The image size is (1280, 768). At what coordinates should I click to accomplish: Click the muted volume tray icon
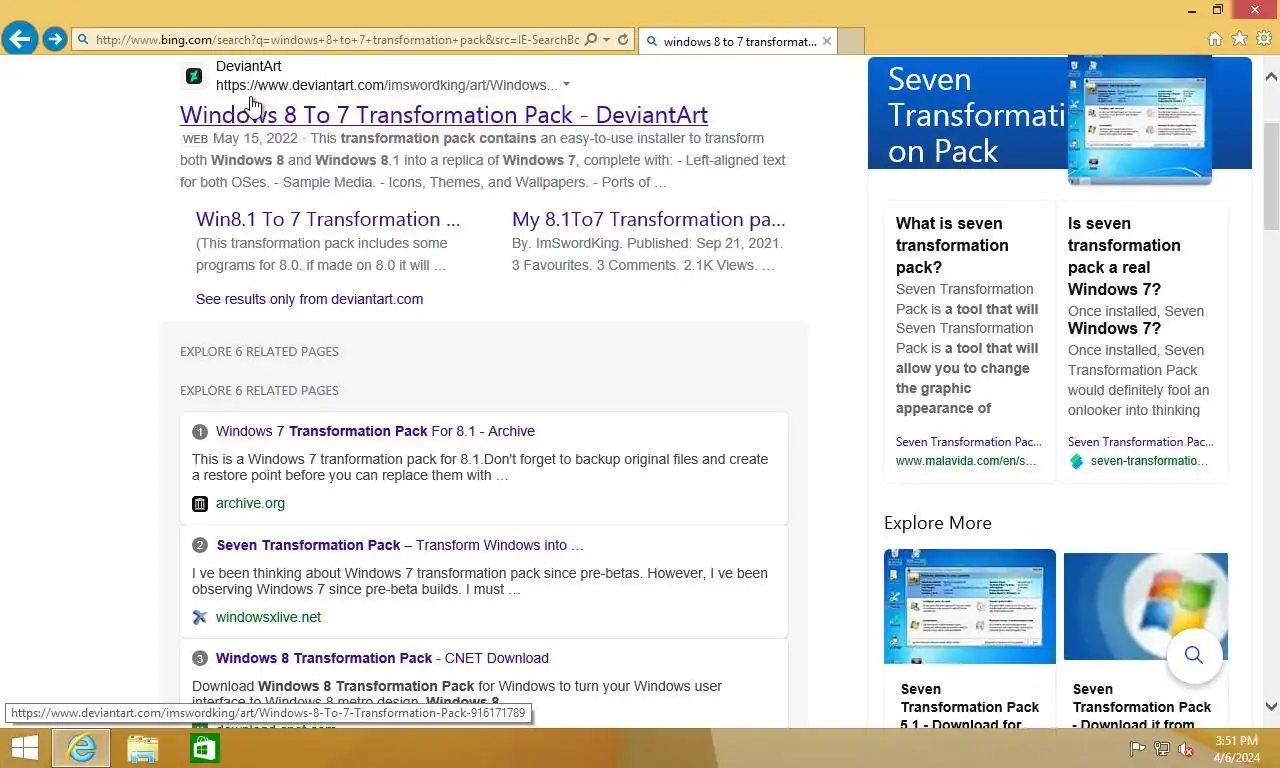[1186, 749]
